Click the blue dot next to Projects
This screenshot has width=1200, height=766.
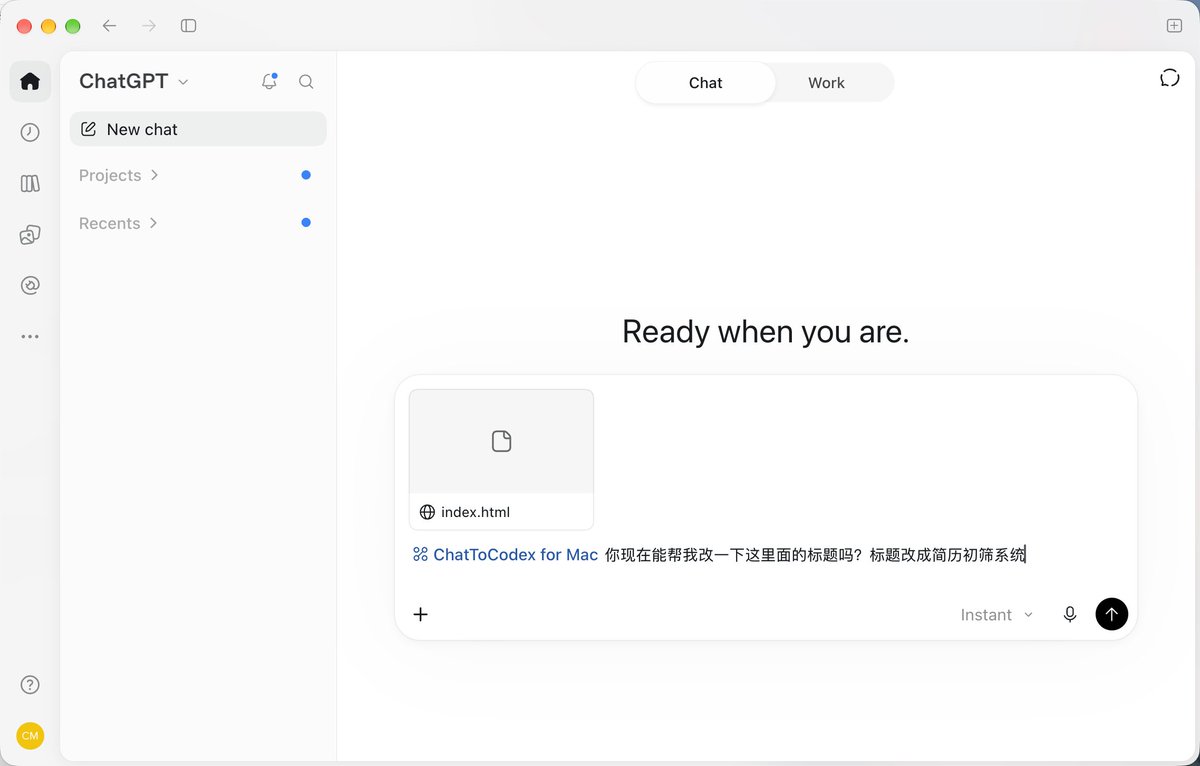pos(306,175)
